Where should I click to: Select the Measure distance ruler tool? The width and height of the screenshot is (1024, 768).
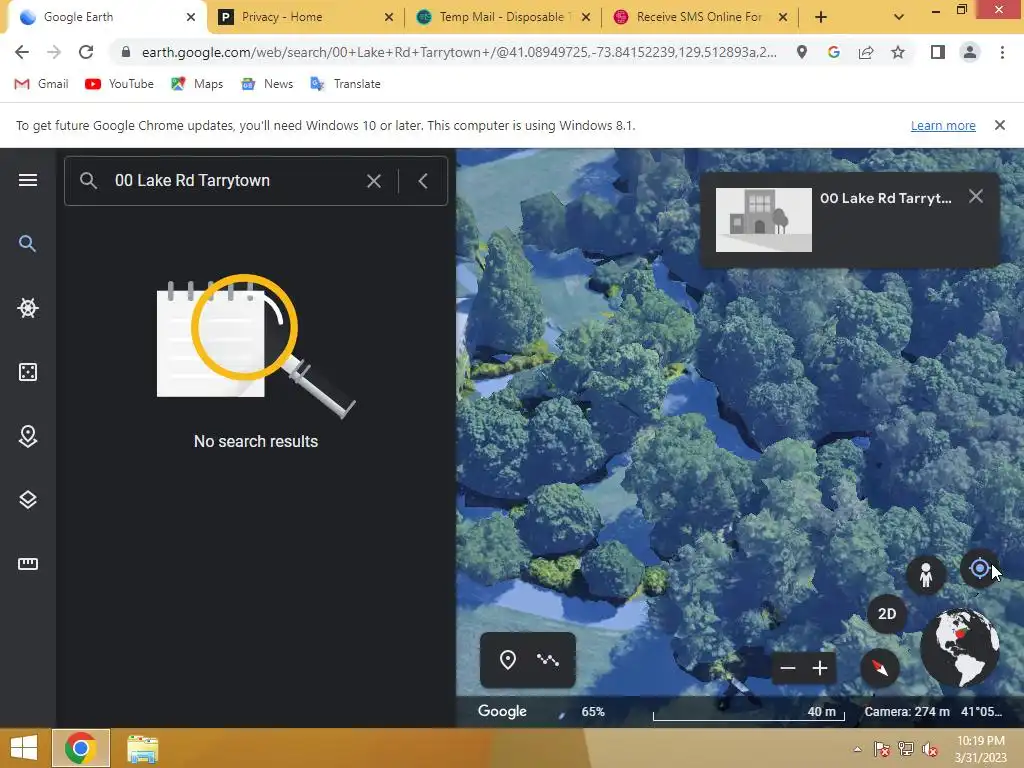click(27, 564)
